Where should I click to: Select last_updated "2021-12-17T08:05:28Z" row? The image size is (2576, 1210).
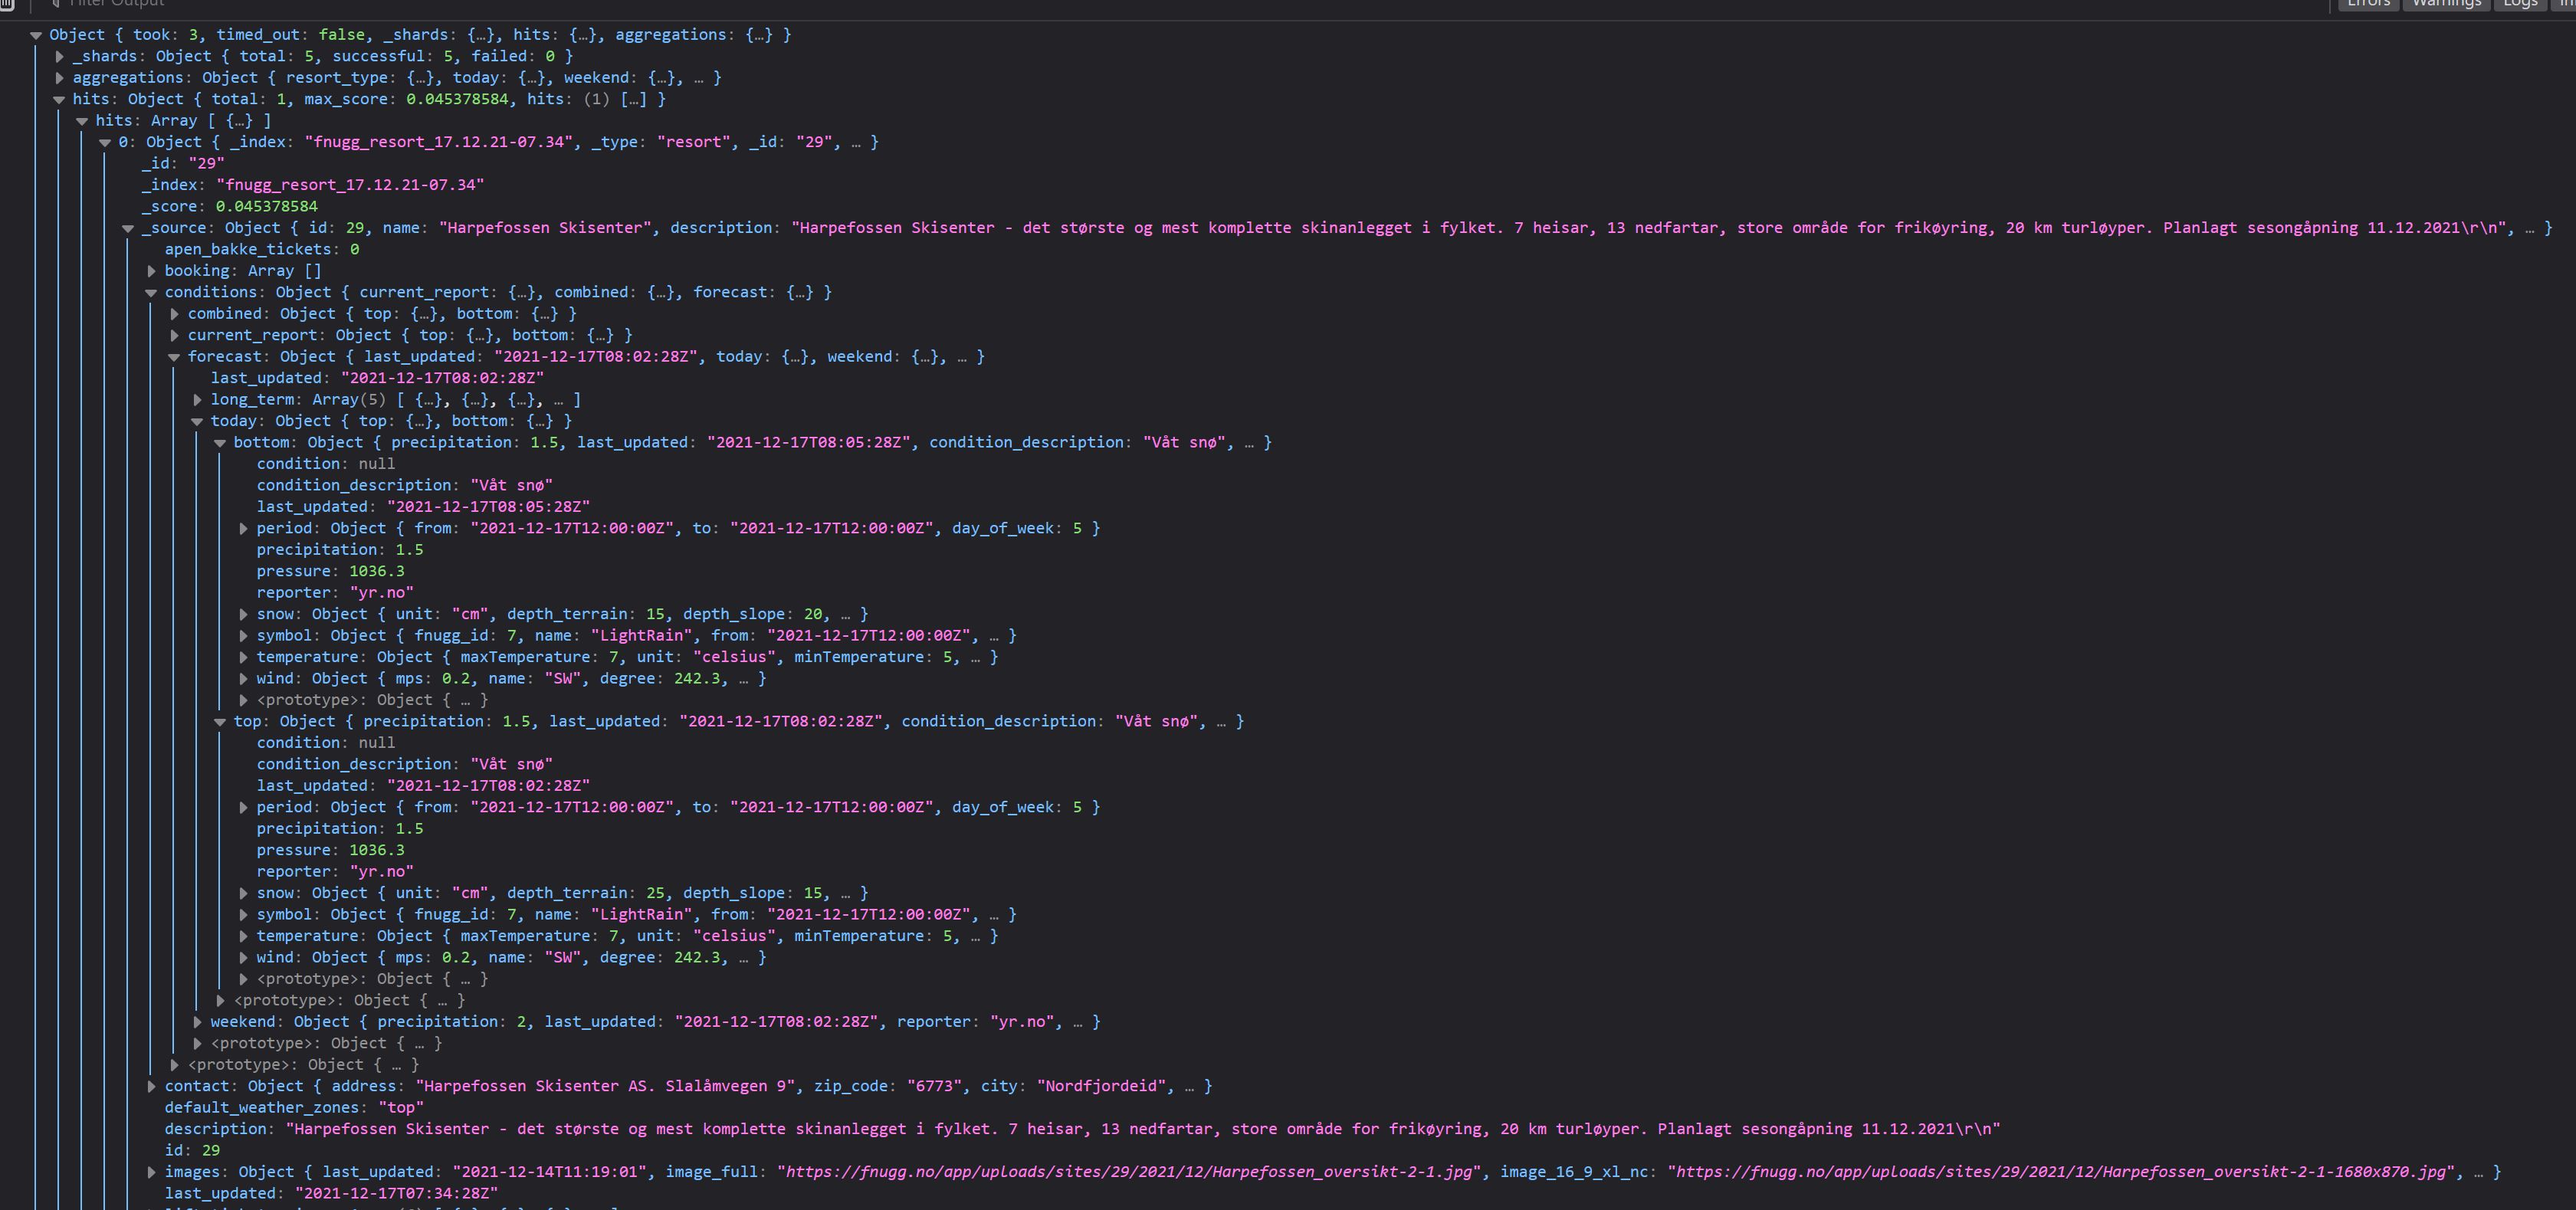(x=423, y=507)
